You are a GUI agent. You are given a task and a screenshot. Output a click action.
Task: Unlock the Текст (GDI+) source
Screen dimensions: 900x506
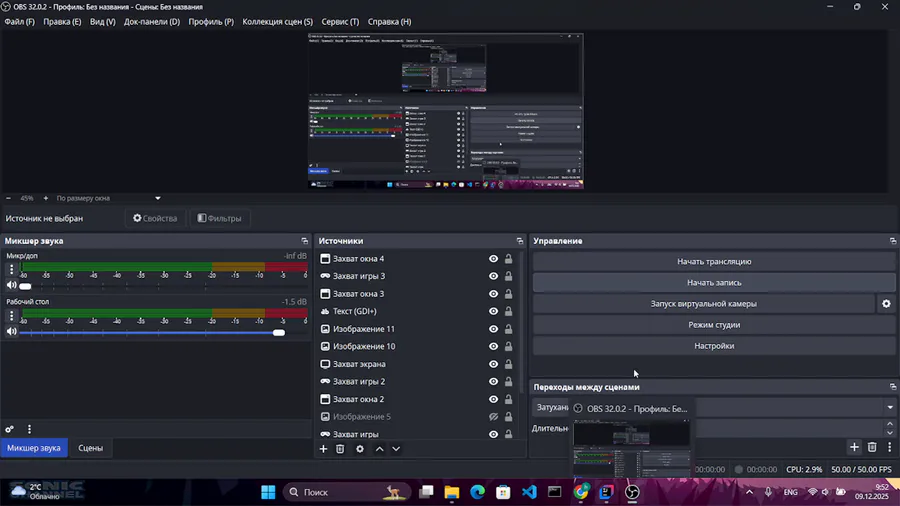pos(509,312)
